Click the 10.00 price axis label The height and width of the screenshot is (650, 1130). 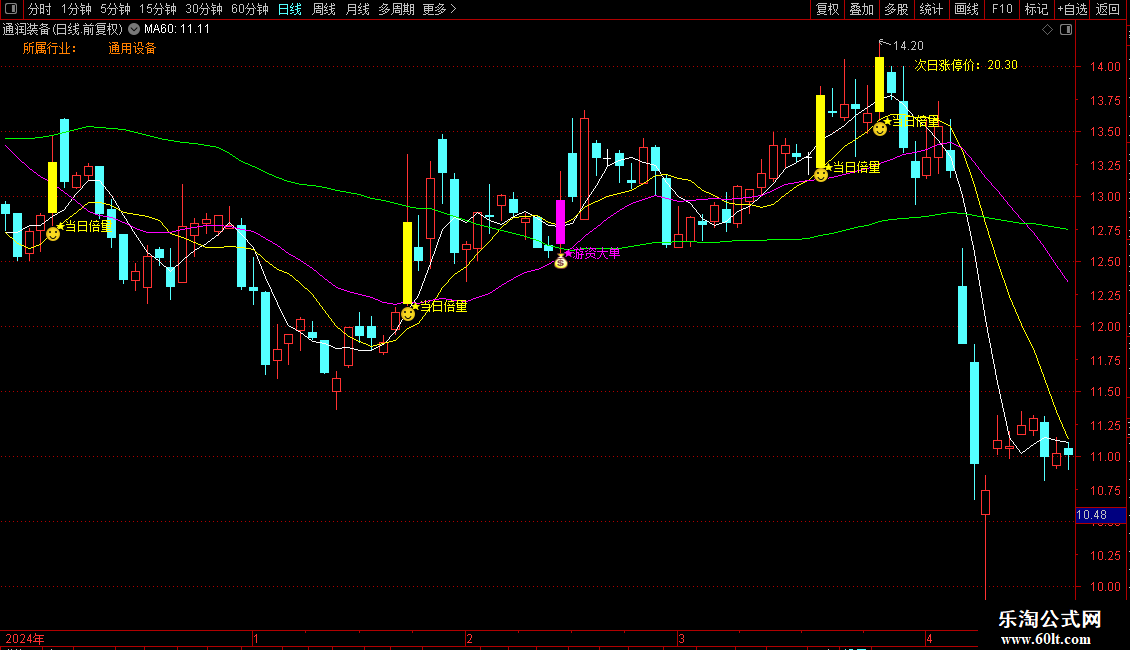pyautogui.click(x=1105, y=587)
